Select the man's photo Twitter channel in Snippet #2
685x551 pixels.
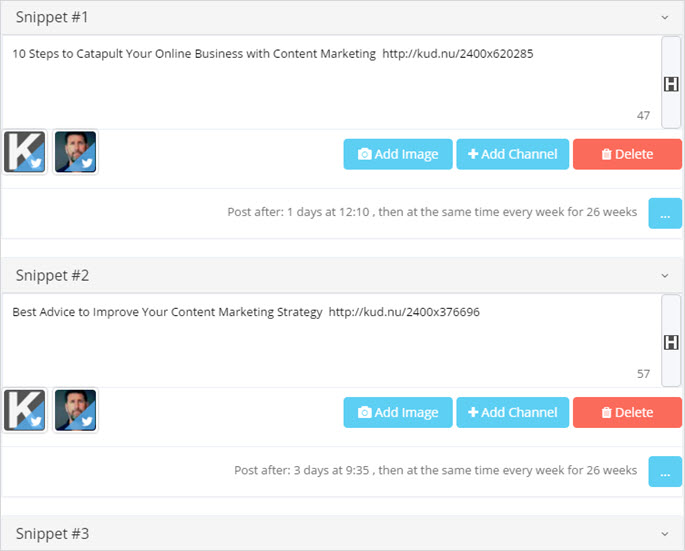click(x=75, y=410)
